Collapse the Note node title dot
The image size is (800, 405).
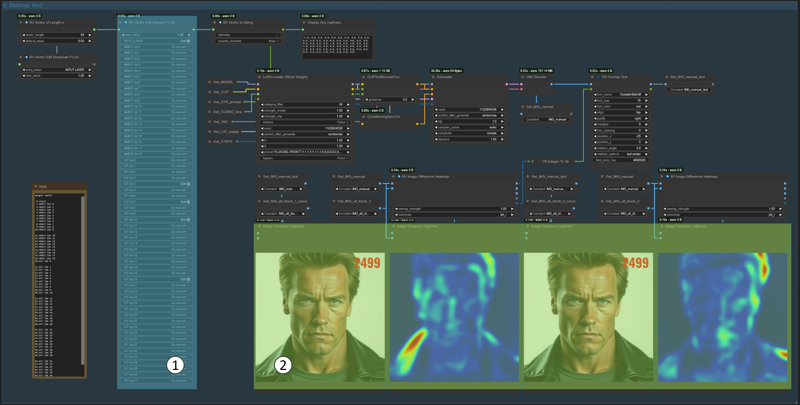point(37,187)
